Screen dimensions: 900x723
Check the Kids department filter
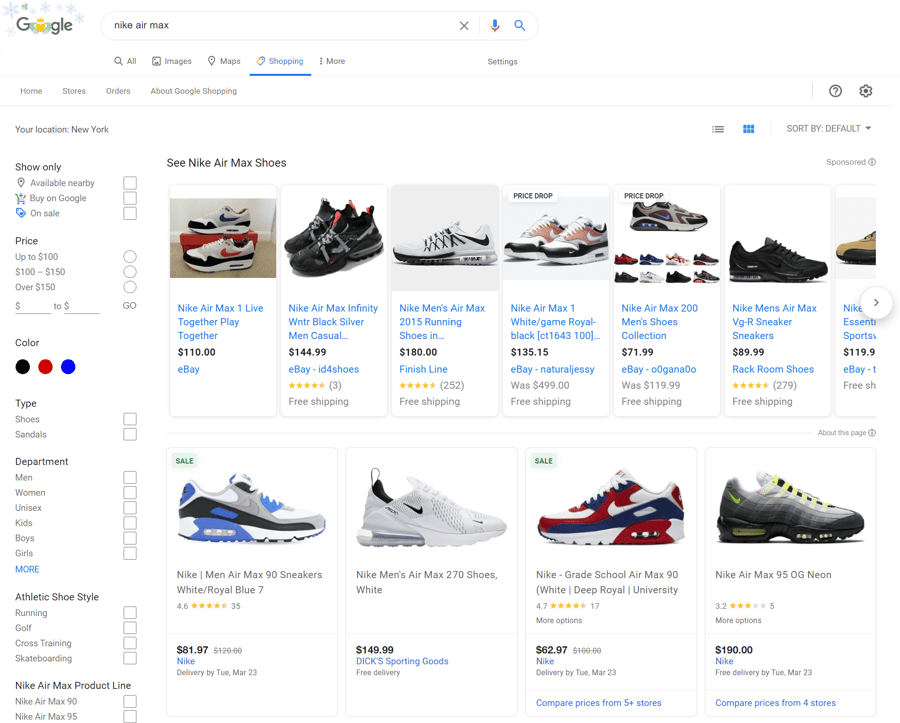[130, 523]
